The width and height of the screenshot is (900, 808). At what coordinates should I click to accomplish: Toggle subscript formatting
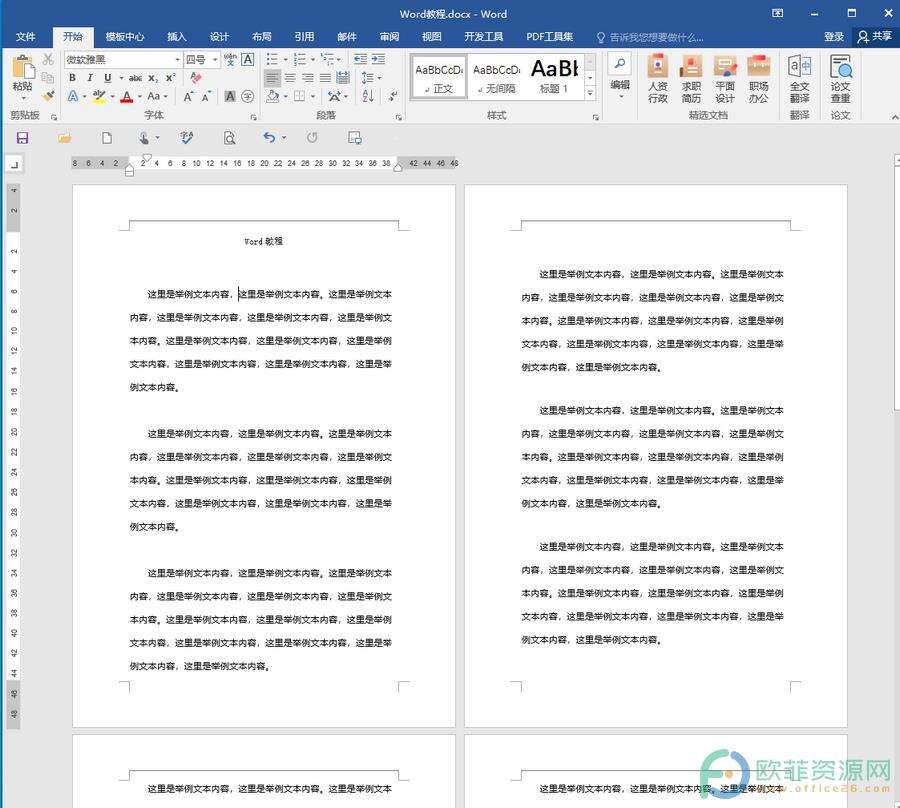(153, 77)
